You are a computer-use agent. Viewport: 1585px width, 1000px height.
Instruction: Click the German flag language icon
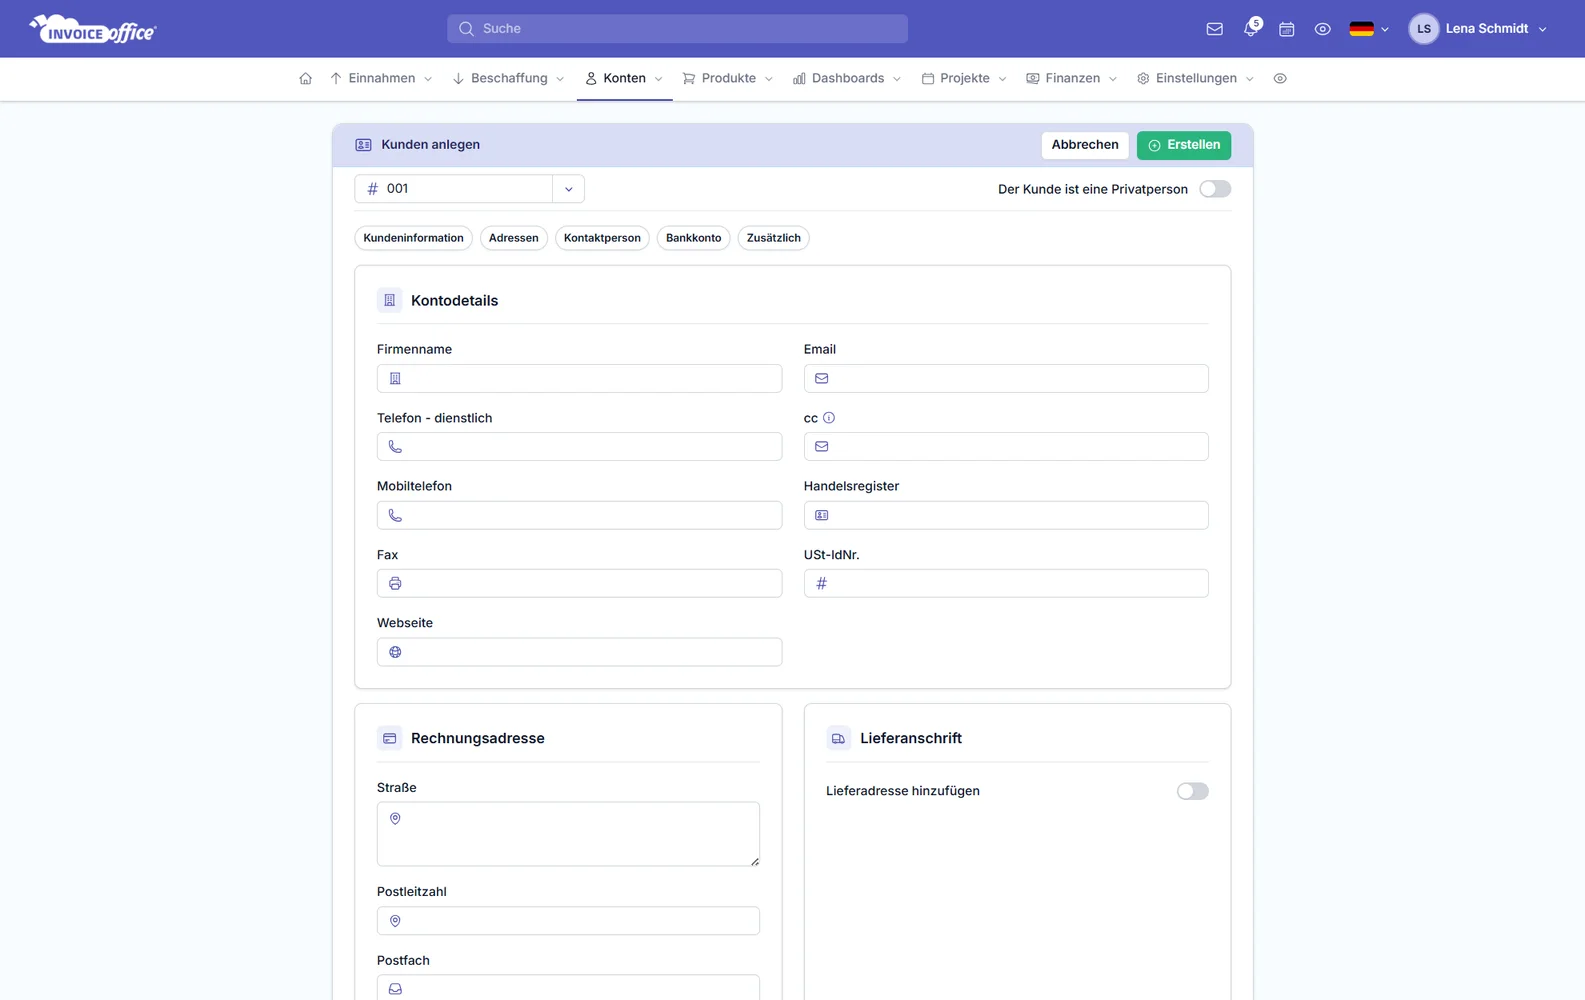point(1361,29)
